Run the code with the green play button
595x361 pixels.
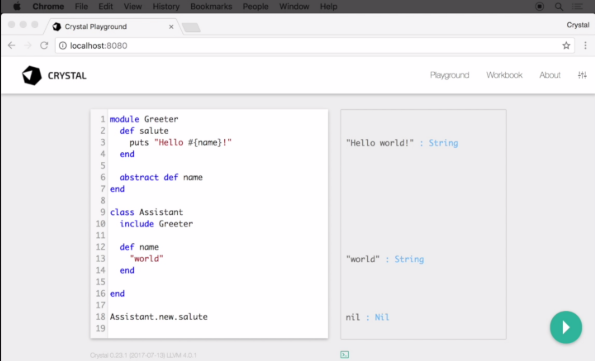[x=565, y=327]
